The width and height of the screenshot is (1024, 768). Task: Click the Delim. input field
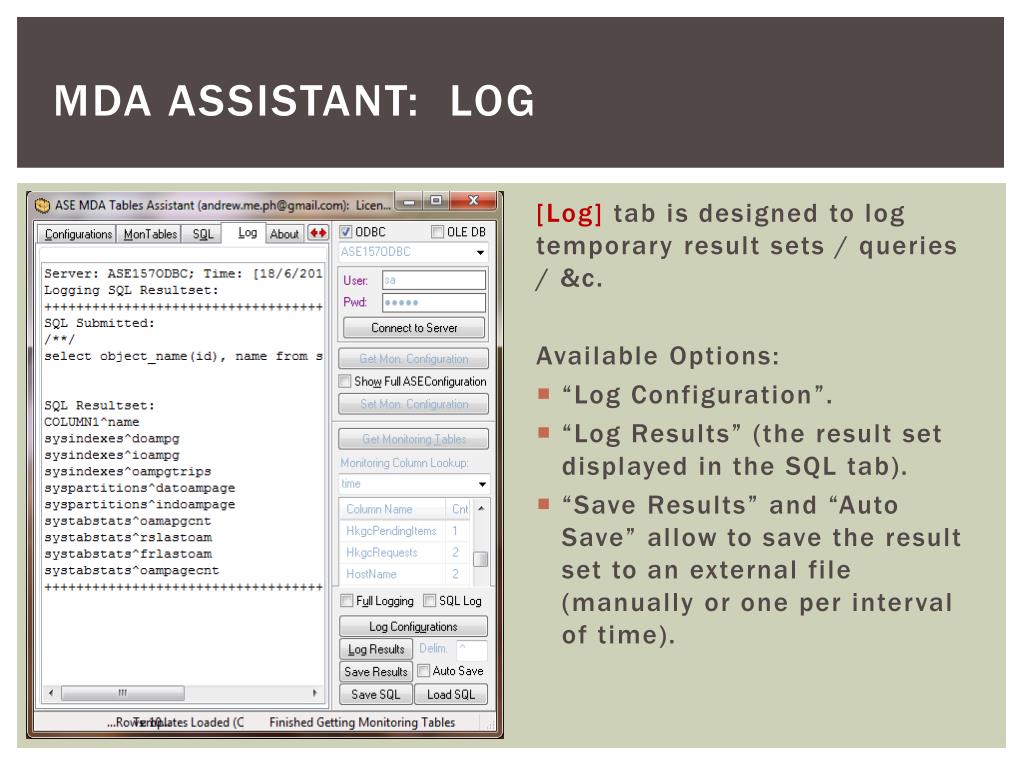472,649
